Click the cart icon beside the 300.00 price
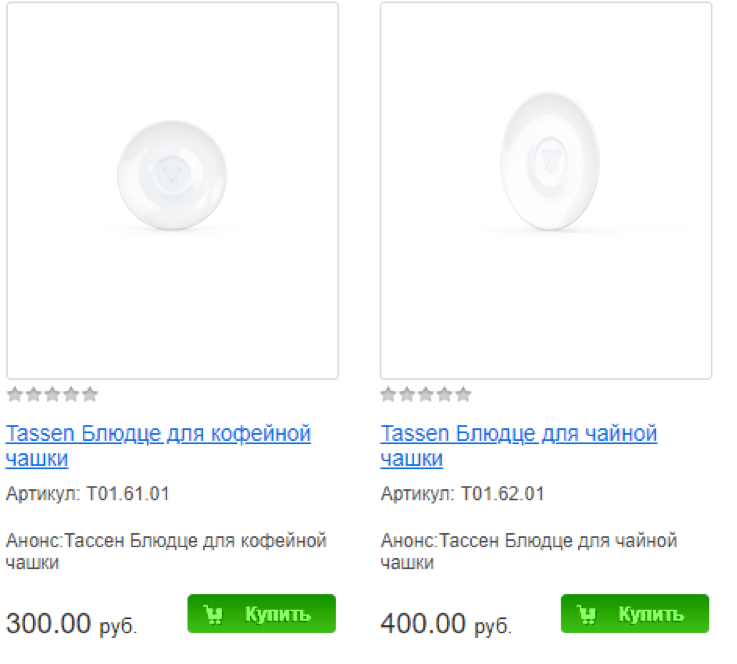 [x=213, y=614]
